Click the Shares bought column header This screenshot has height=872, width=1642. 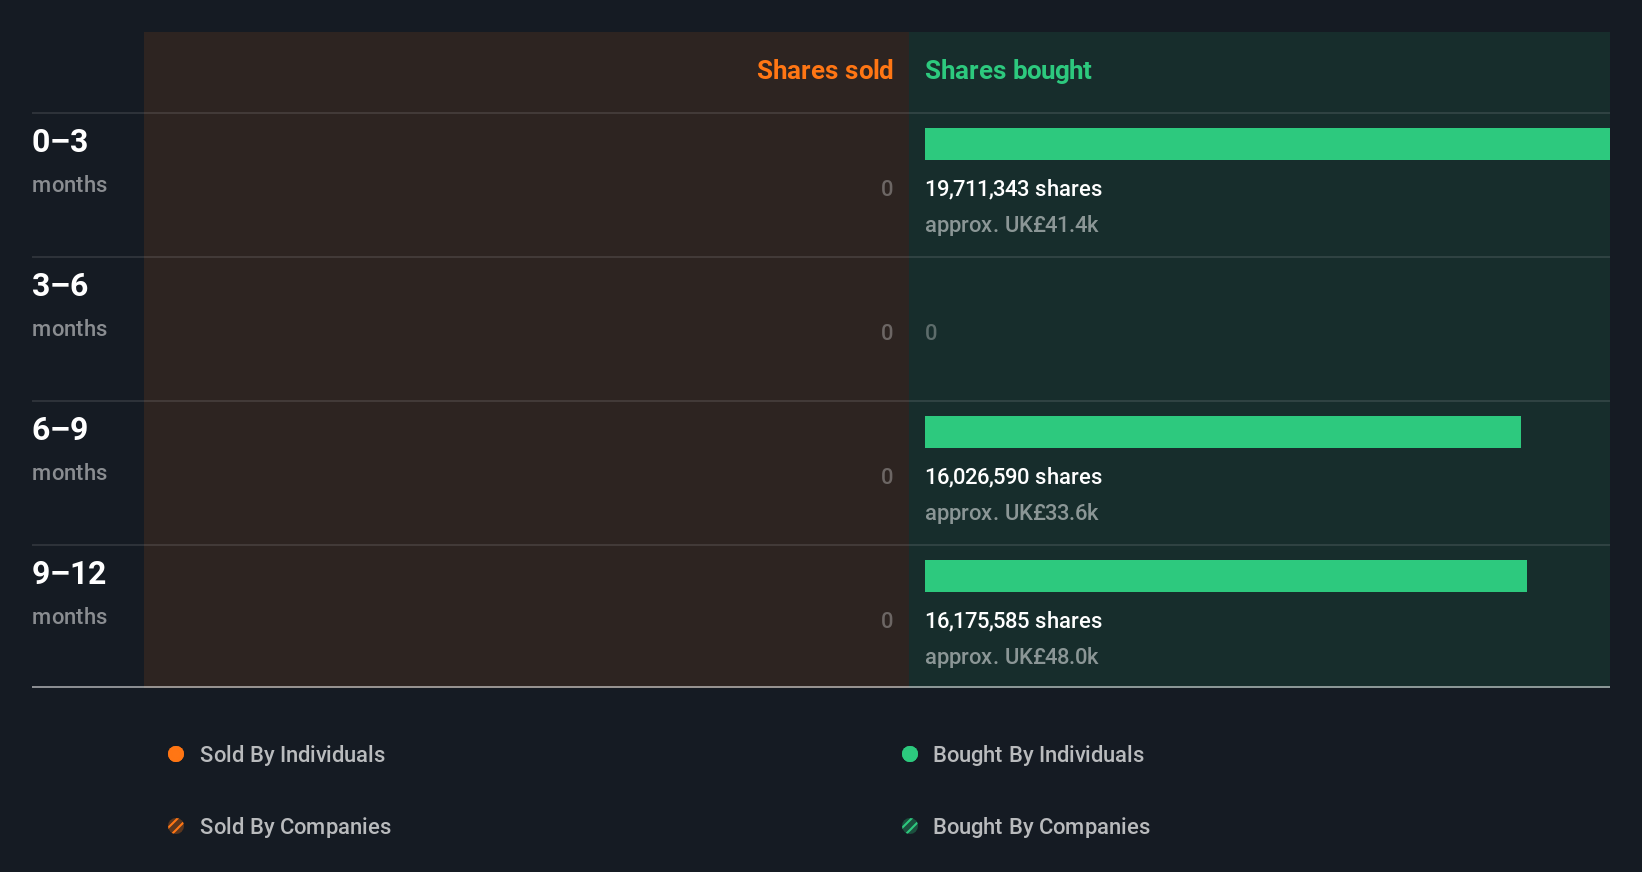pyautogui.click(x=1008, y=70)
